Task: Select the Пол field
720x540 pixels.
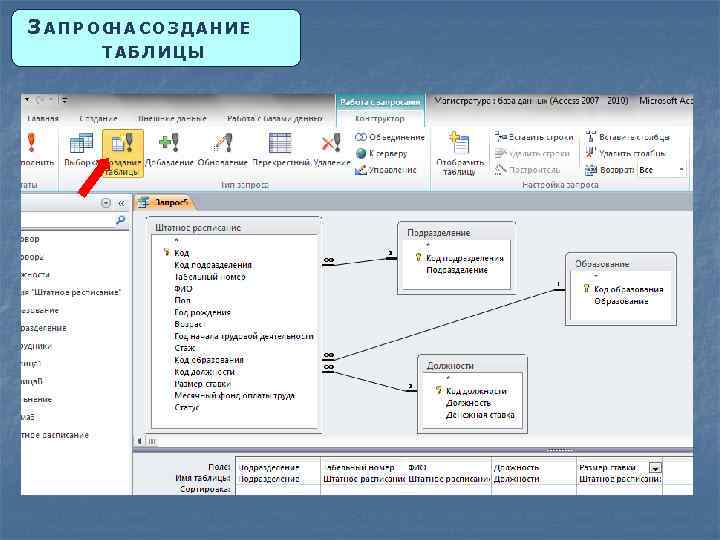Action: coord(182,300)
